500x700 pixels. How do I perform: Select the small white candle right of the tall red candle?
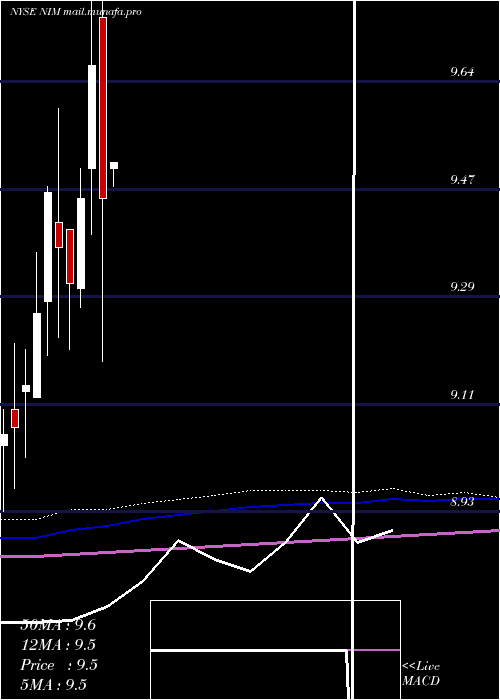[114, 166]
